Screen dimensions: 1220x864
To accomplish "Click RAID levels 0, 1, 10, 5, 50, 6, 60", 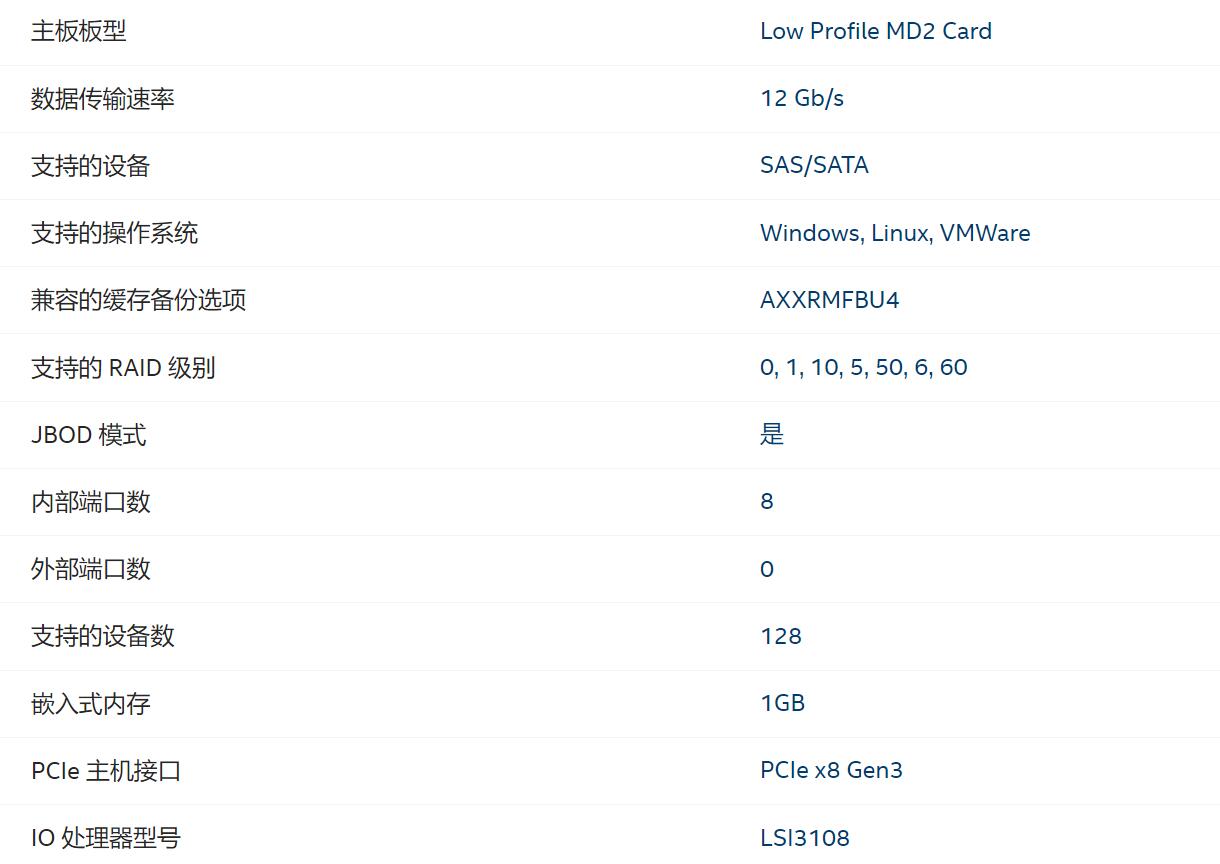I will [863, 367].
